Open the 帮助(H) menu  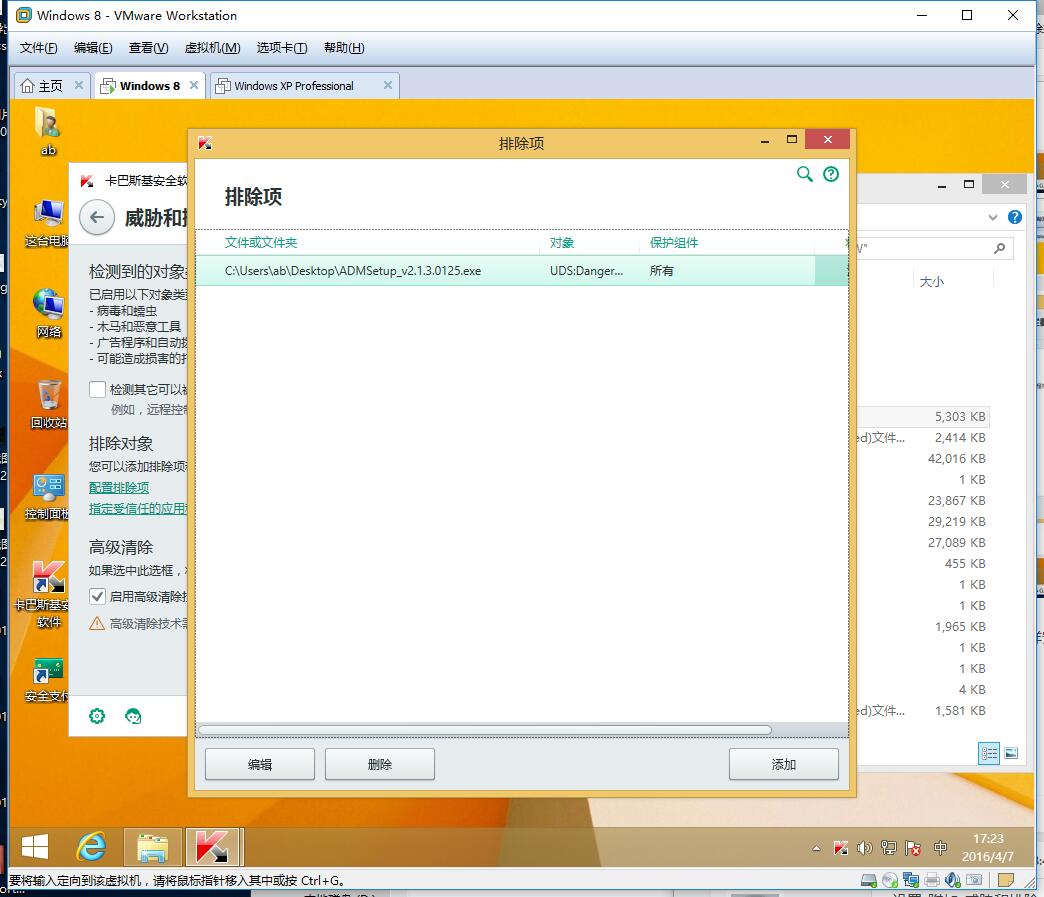tap(344, 48)
